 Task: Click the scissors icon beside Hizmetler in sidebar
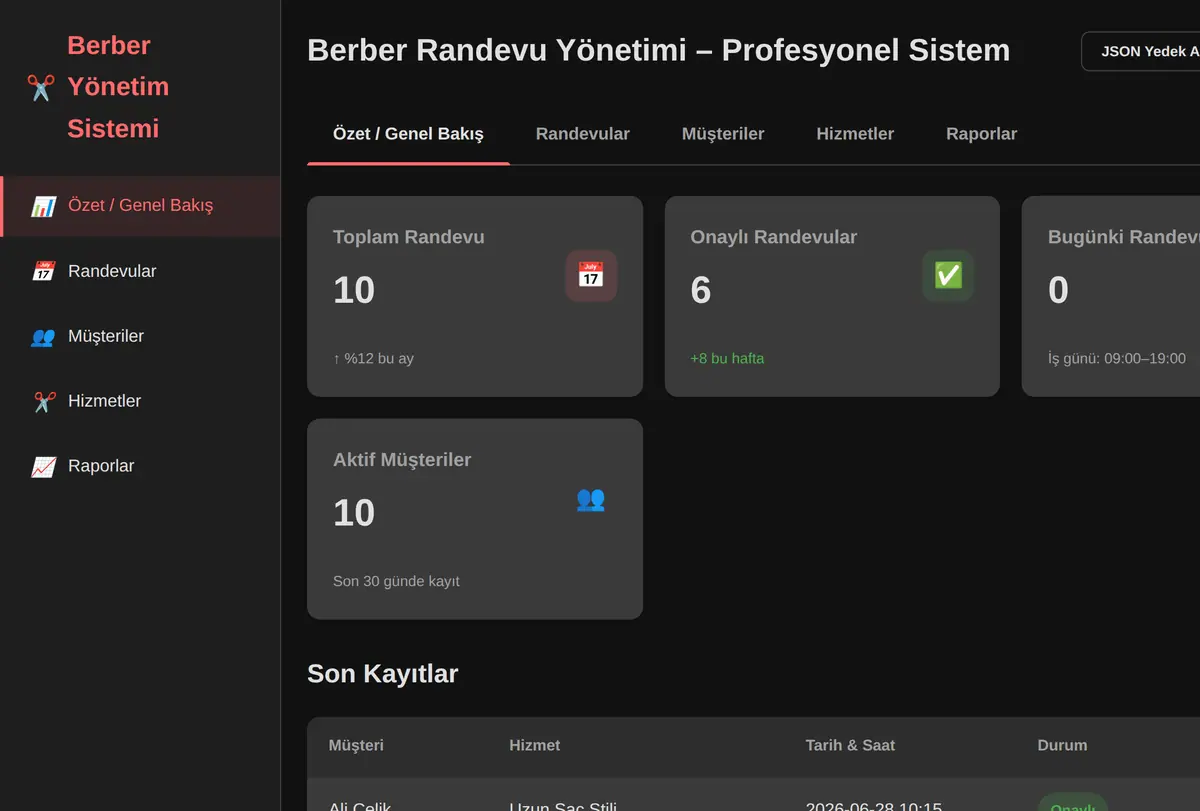point(43,401)
